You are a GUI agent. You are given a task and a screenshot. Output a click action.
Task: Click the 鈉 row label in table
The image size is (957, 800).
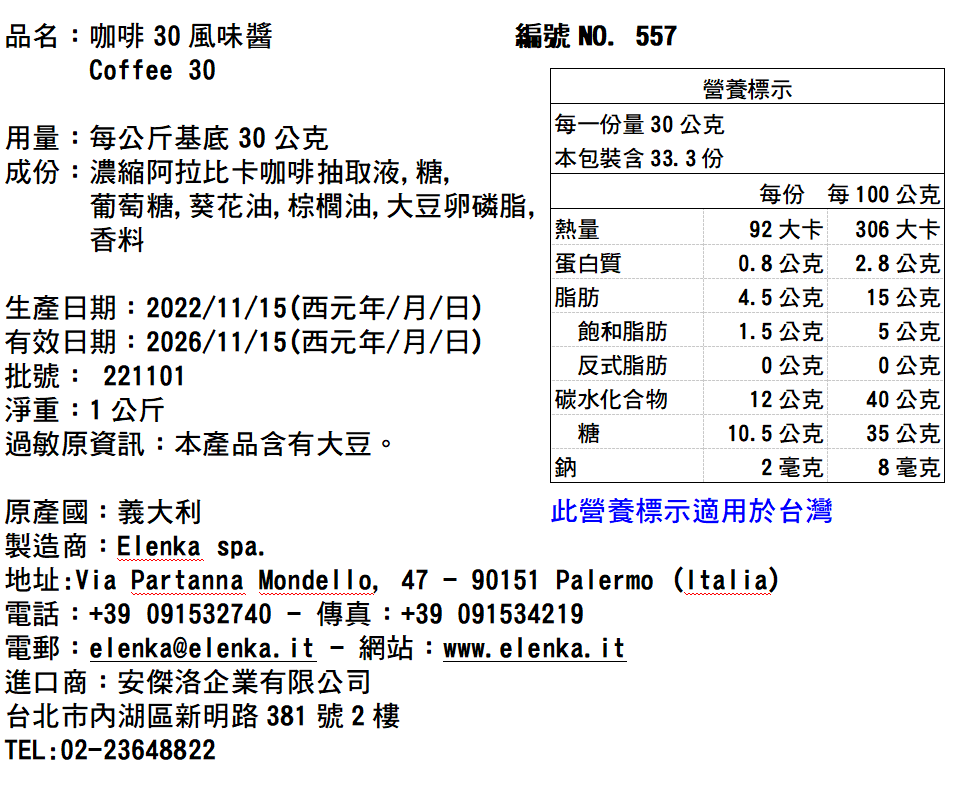566,467
